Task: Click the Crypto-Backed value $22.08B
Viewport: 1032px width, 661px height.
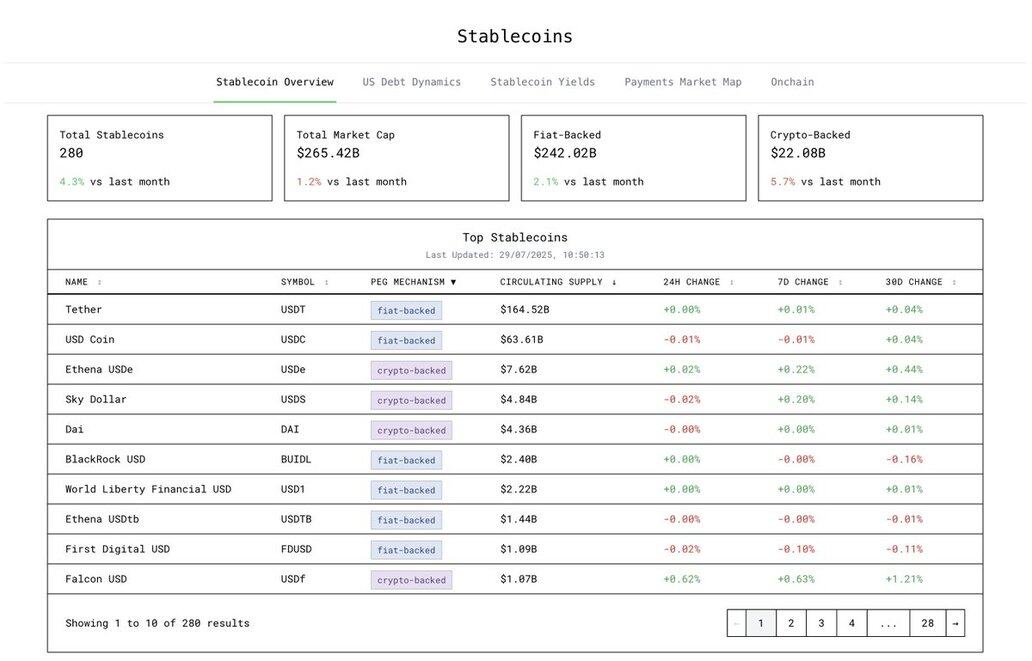Action: [x=798, y=153]
